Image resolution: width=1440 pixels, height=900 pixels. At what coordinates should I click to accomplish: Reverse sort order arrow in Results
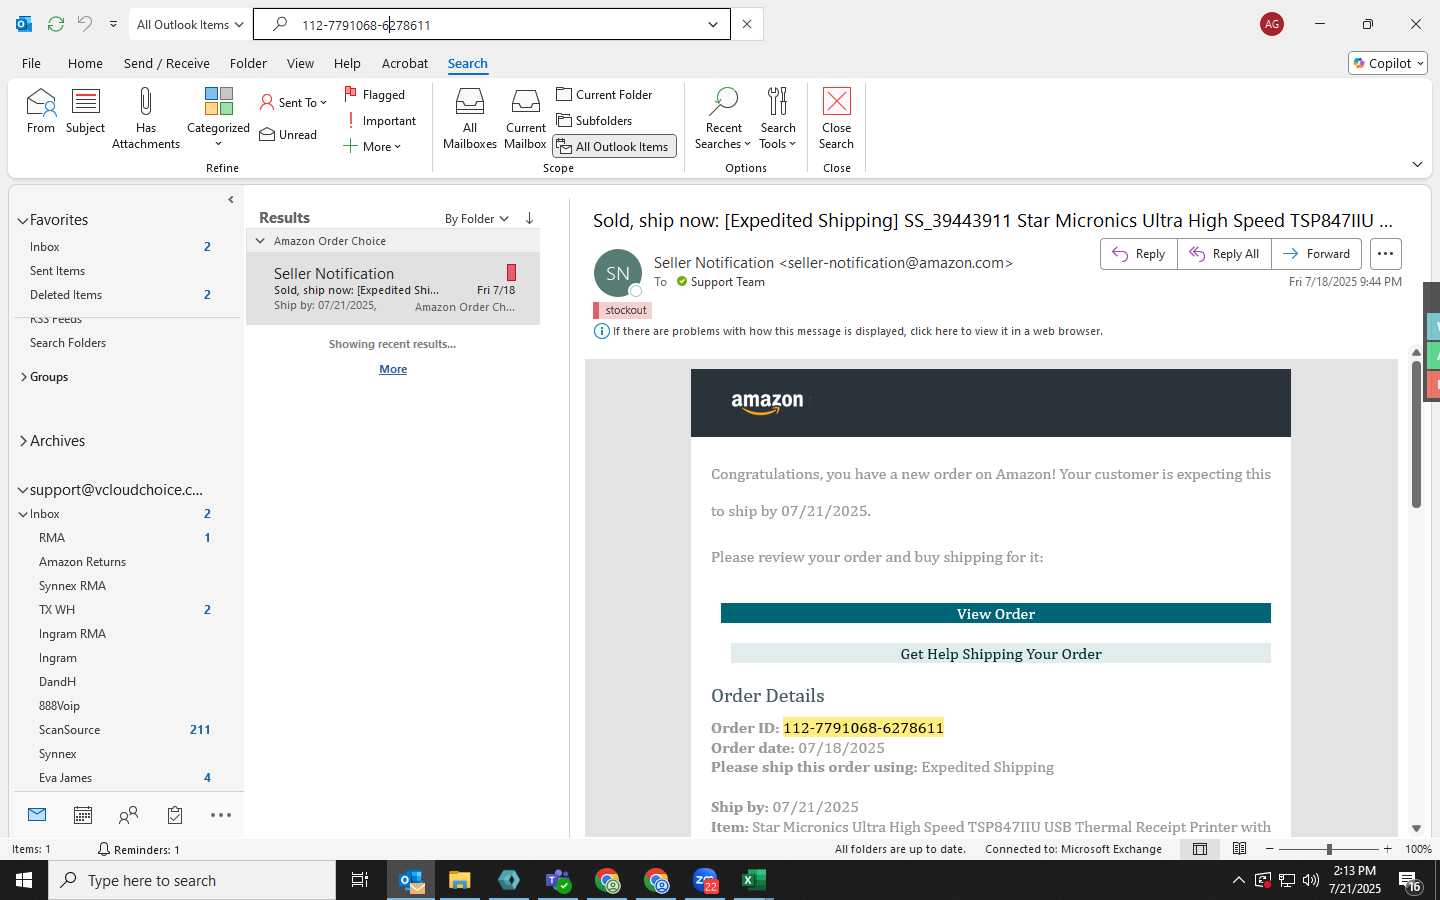[x=529, y=218]
